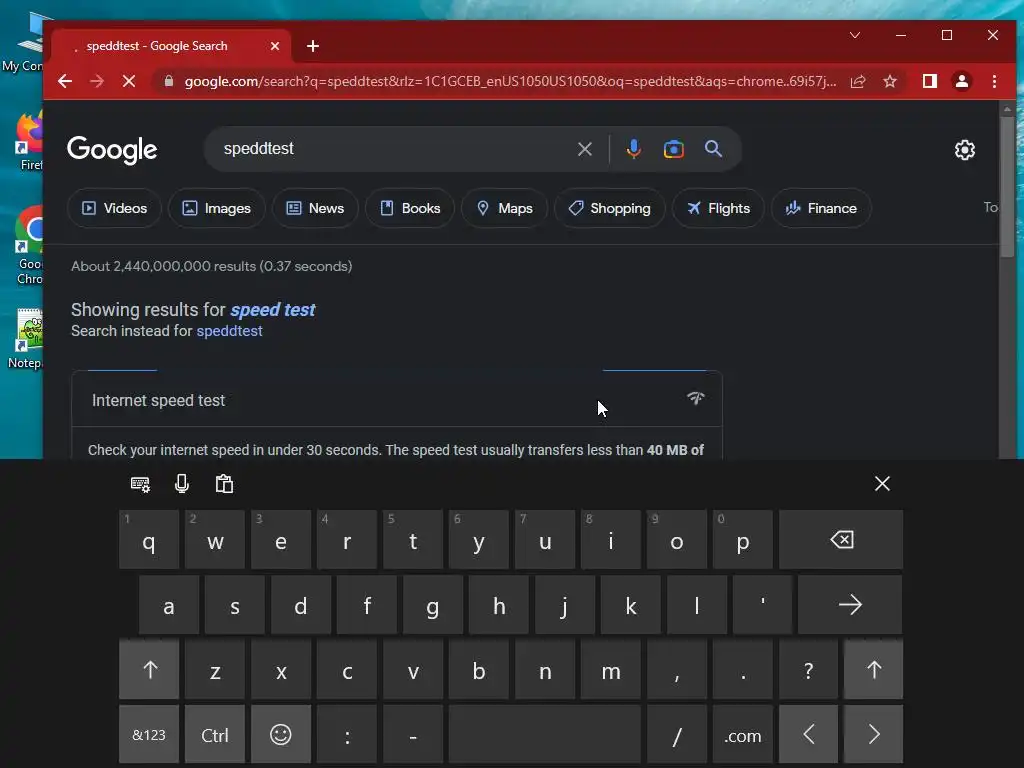1024x768 pixels.
Task: Filter results by News
Action: tap(315, 208)
